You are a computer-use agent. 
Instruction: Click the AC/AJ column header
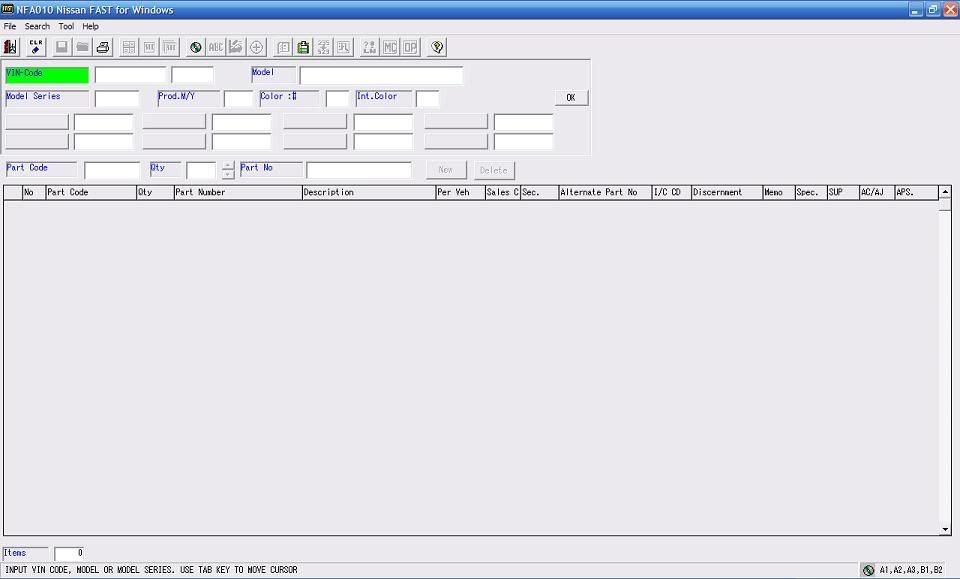877,192
